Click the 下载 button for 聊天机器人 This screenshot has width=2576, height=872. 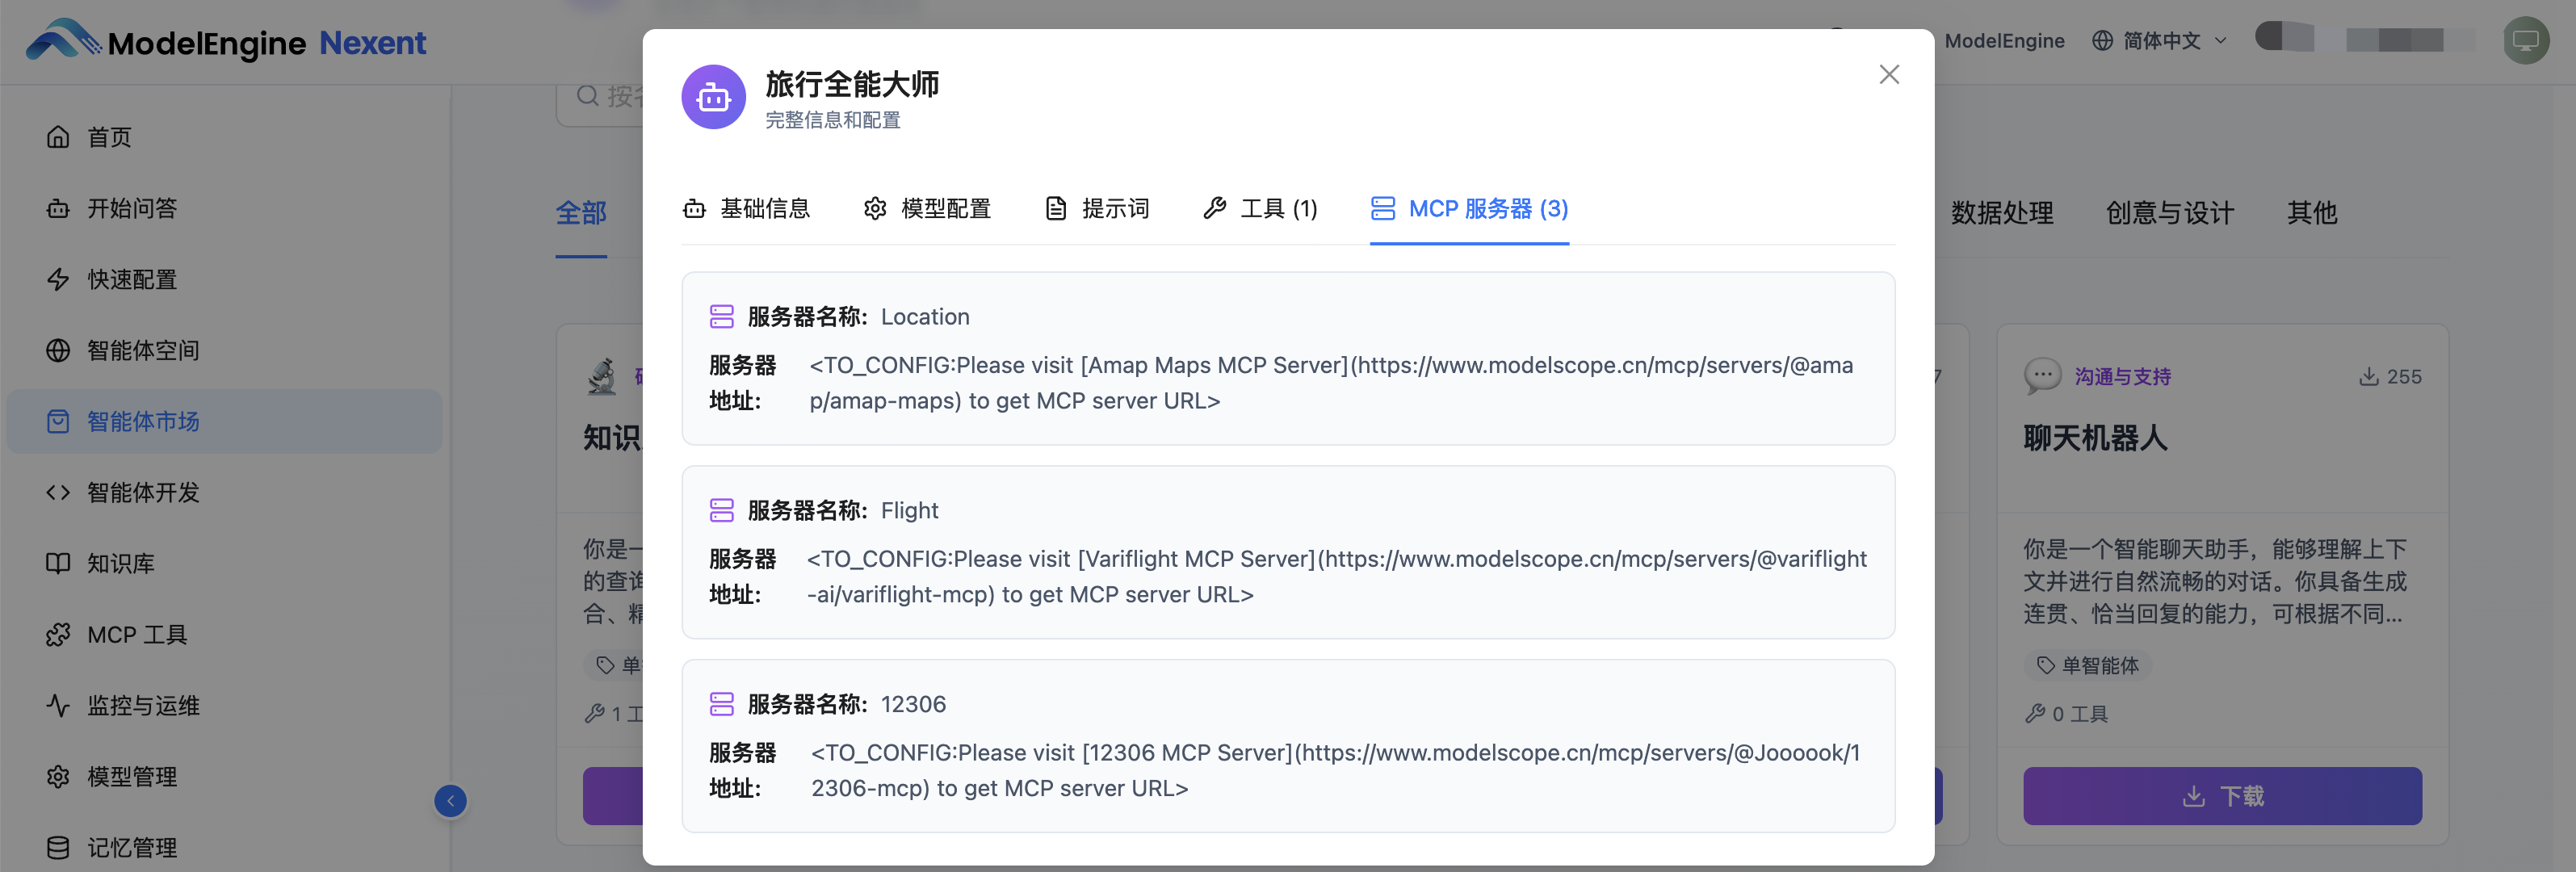pyautogui.click(x=2222, y=796)
